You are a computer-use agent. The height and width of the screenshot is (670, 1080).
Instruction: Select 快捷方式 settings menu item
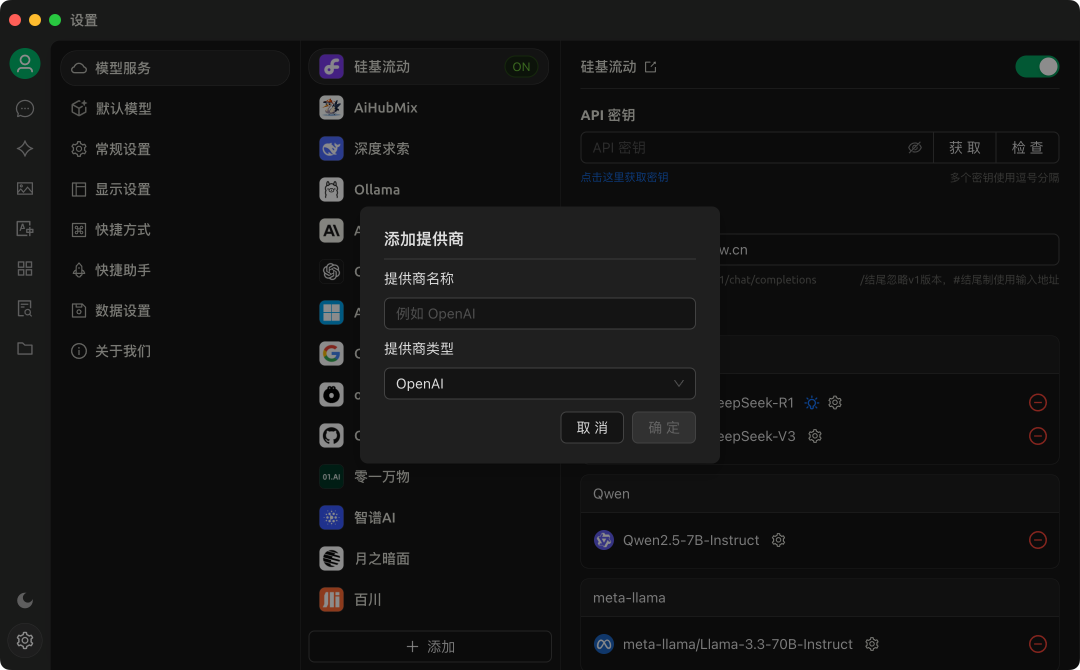[175, 230]
